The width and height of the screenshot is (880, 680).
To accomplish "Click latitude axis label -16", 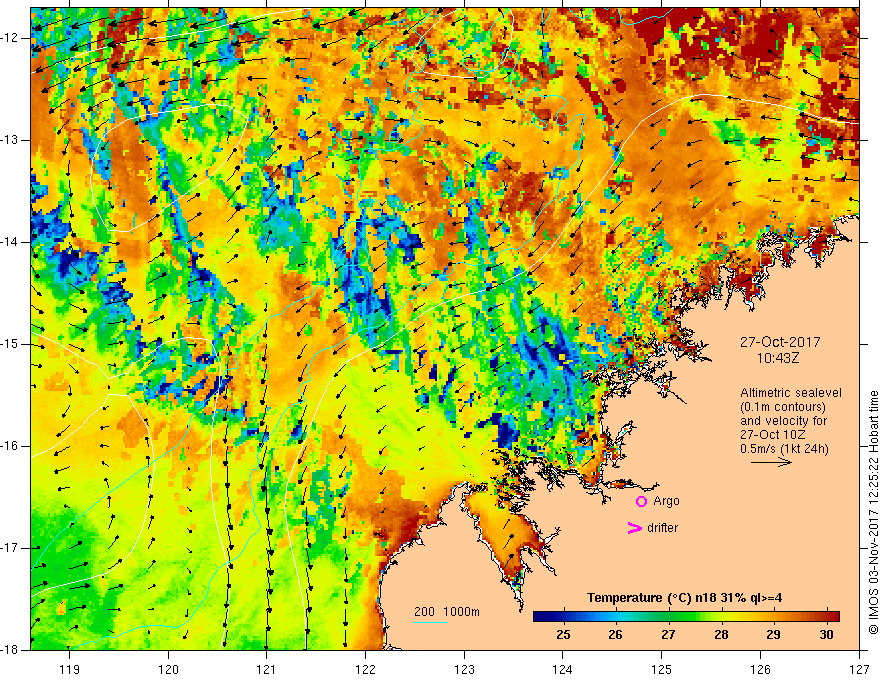I will pos(10,446).
